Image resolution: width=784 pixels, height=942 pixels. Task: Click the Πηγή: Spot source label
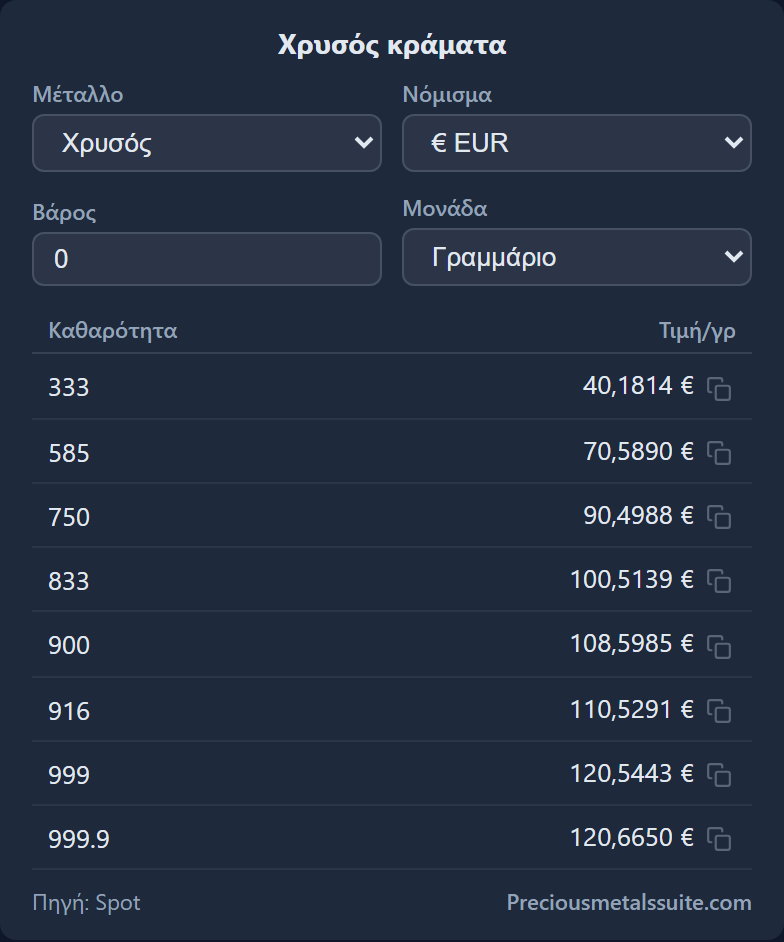pyautogui.click(x=87, y=903)
